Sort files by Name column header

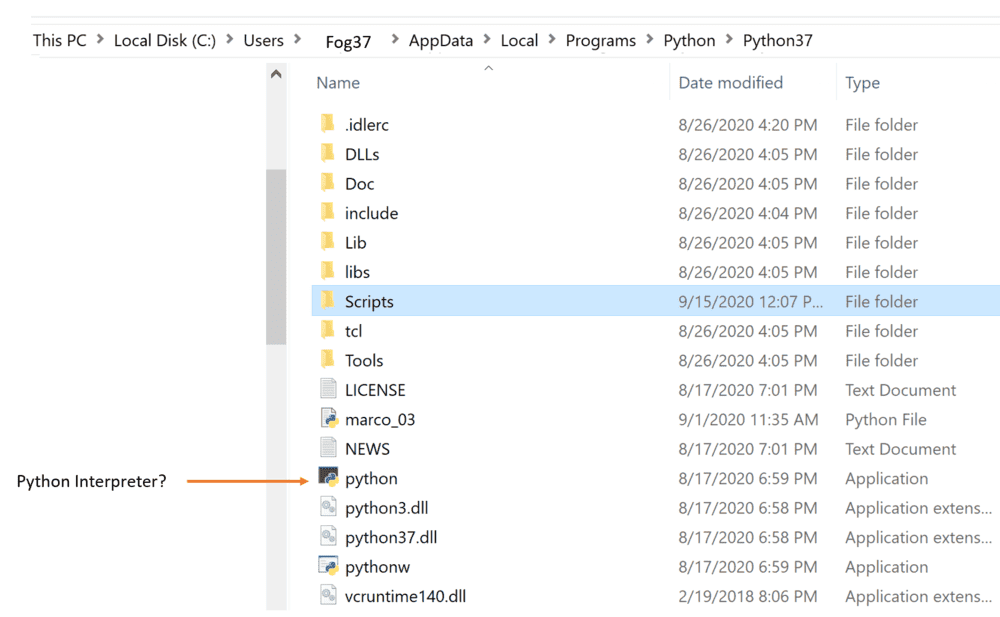coord(338,83)
